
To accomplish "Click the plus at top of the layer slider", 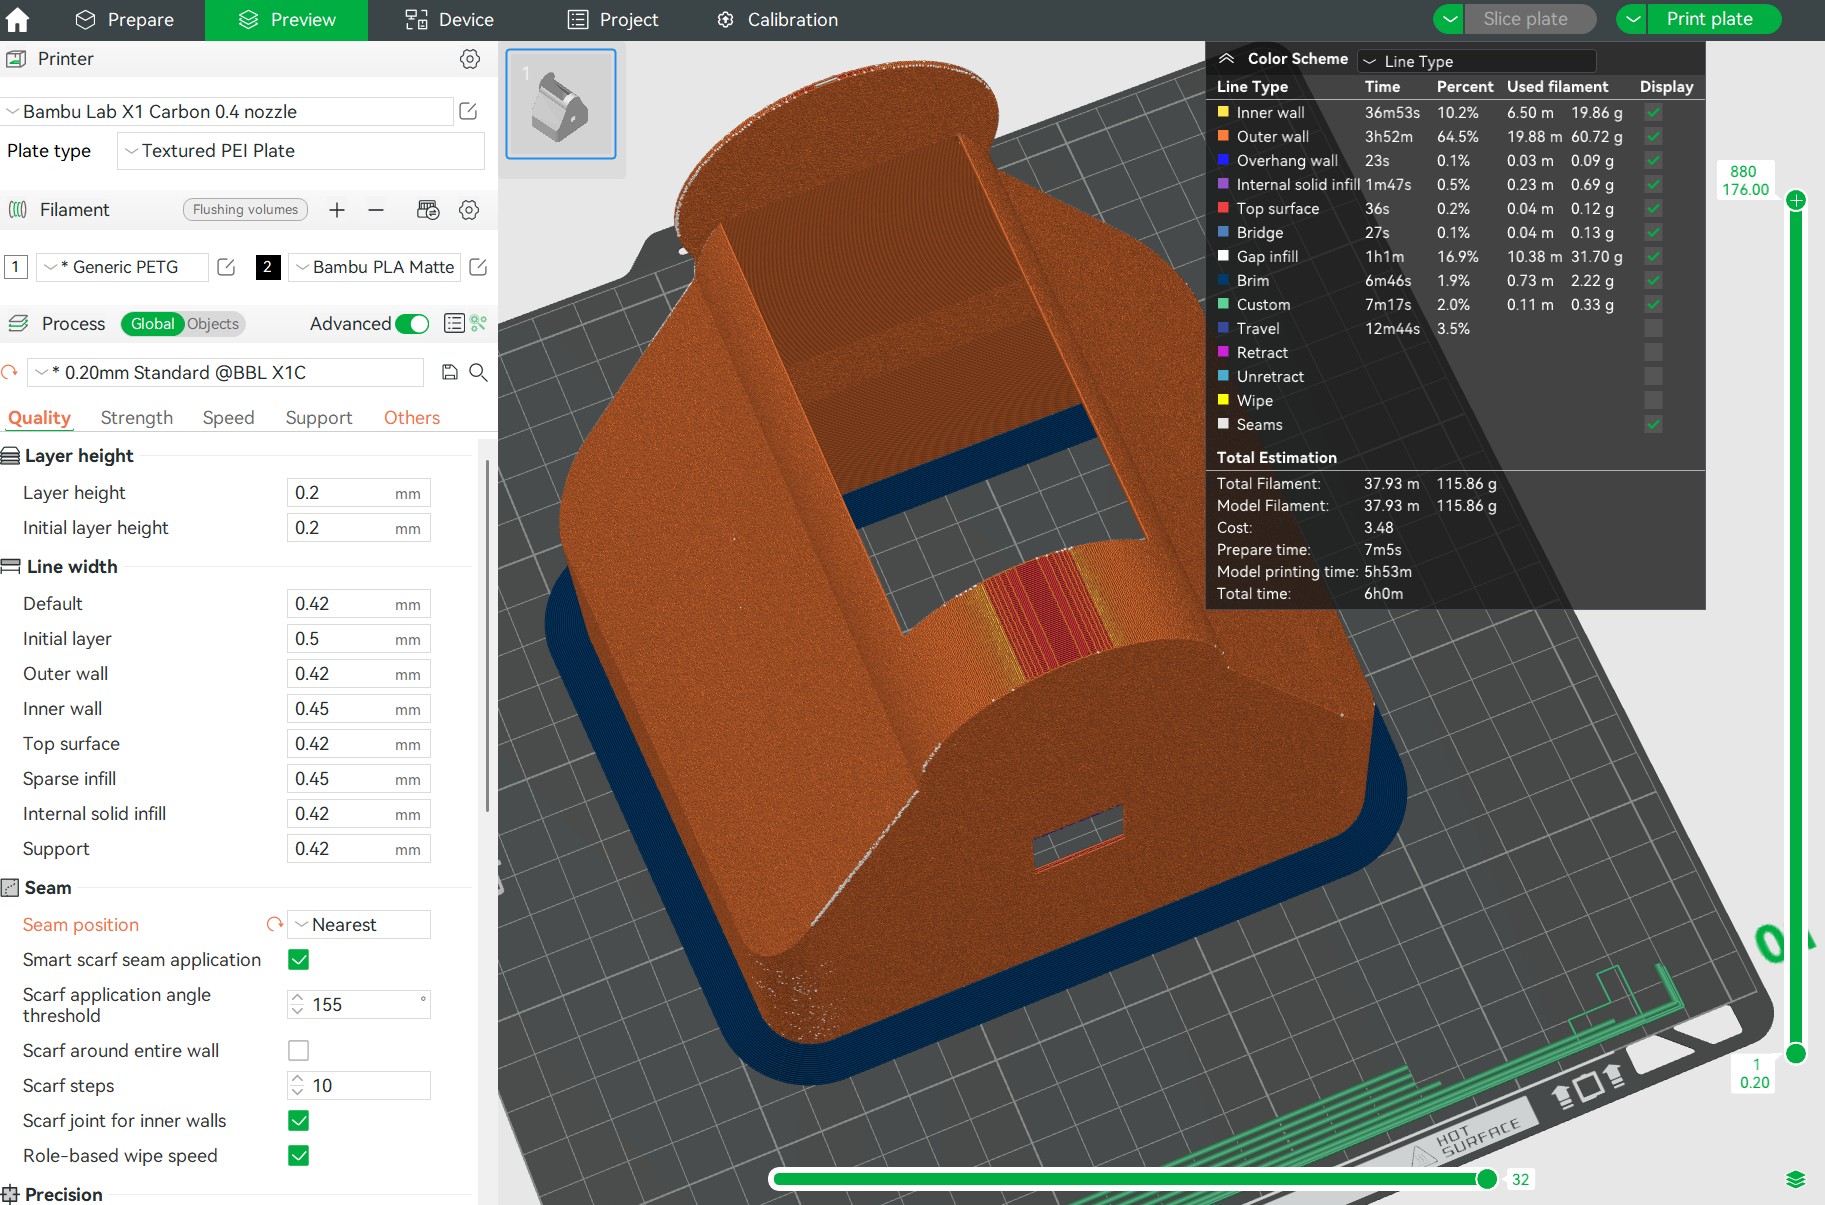I will (x=1796, y=200).
